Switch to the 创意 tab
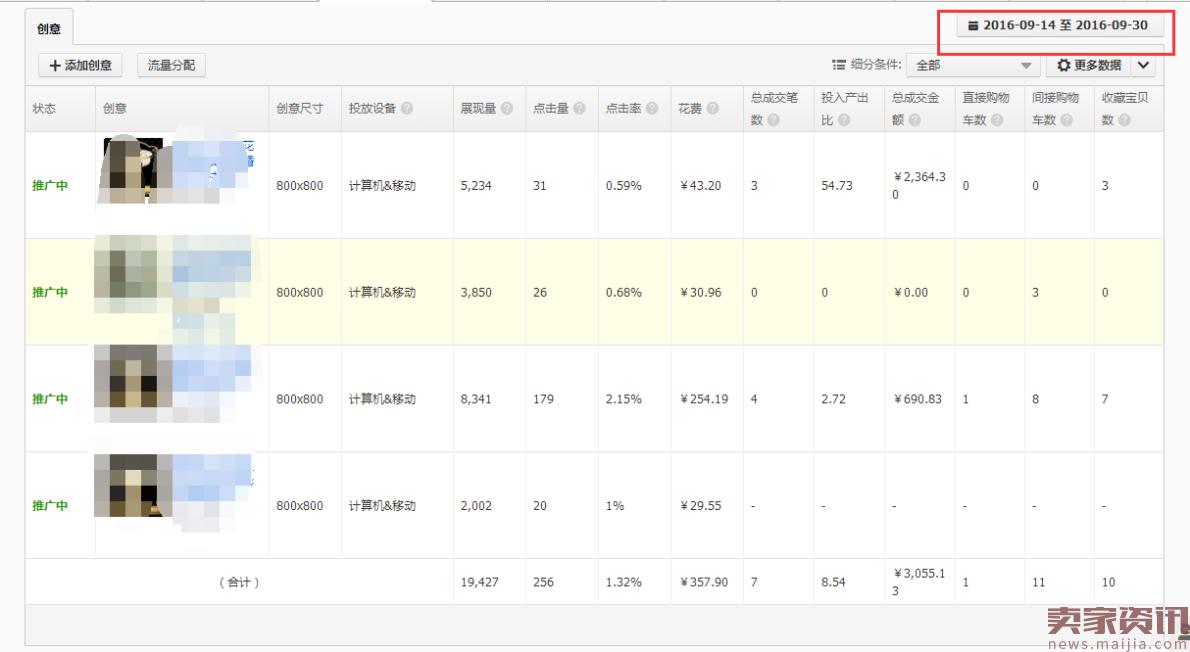 [x=49, y=29]
